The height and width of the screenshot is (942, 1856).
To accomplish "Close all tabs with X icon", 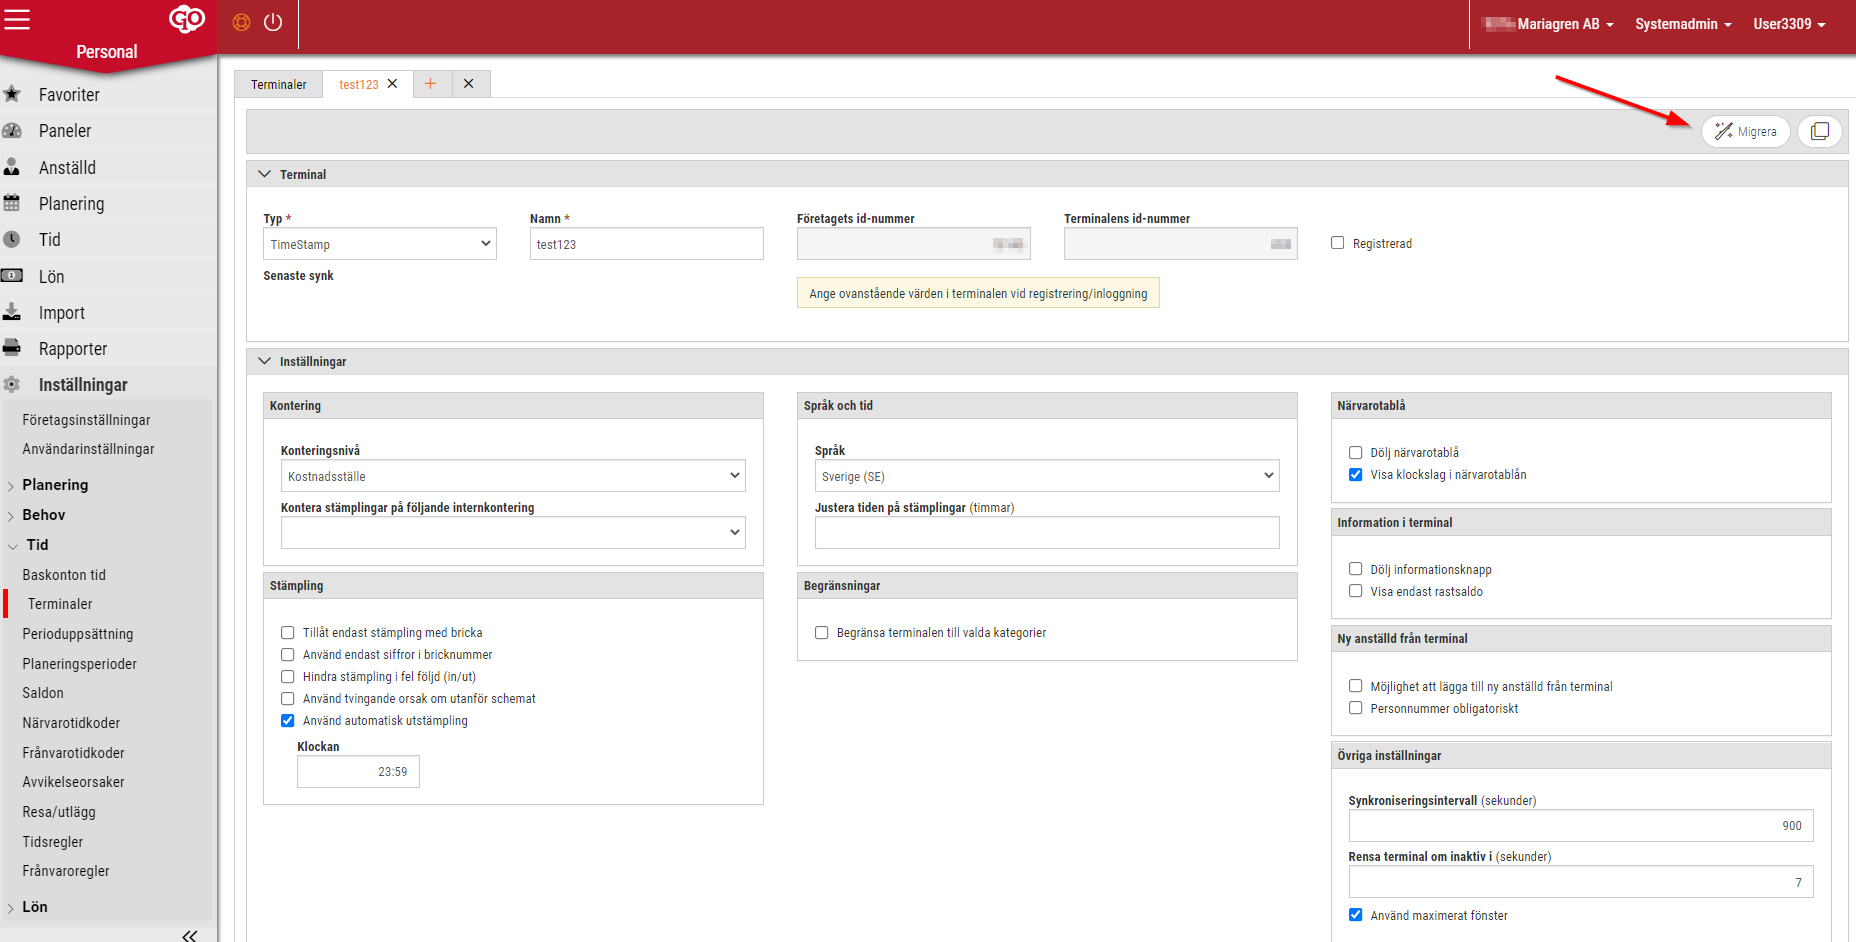I will [468, 84].
